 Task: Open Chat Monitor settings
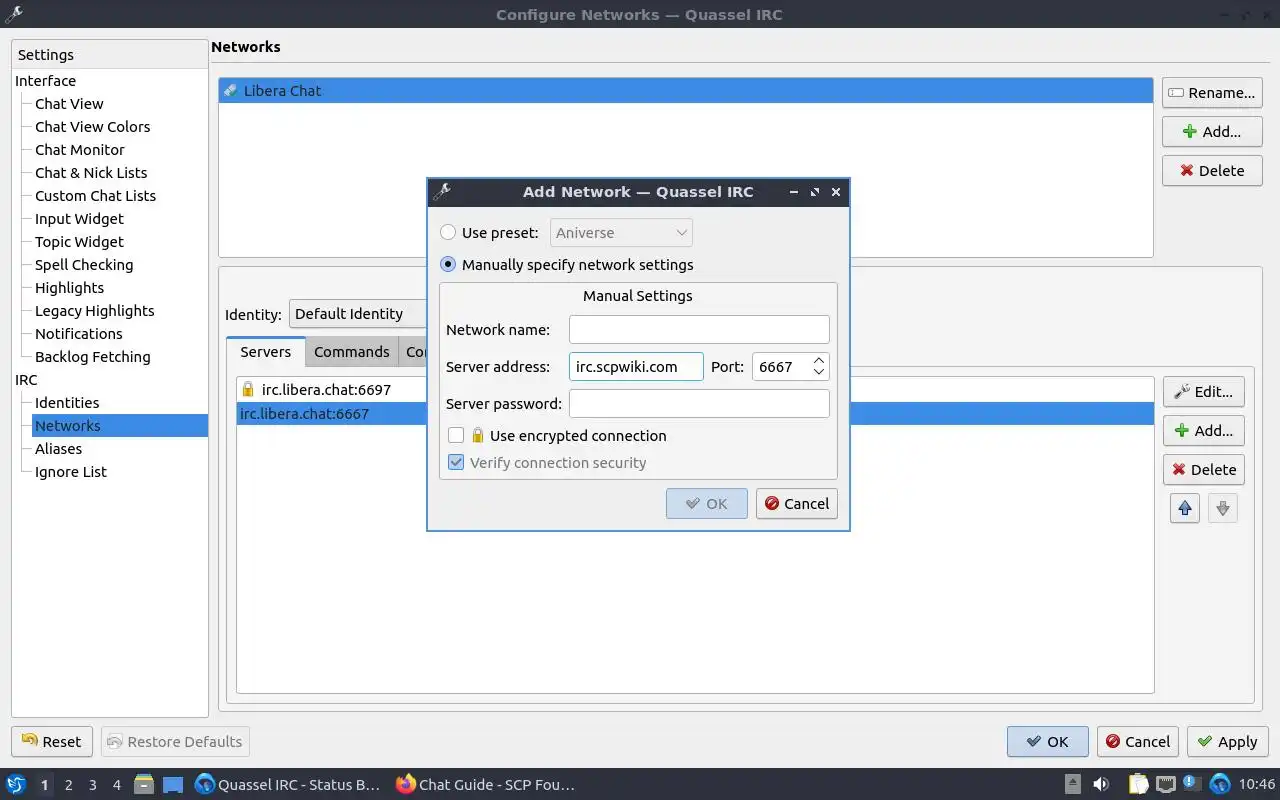(80, 150)
